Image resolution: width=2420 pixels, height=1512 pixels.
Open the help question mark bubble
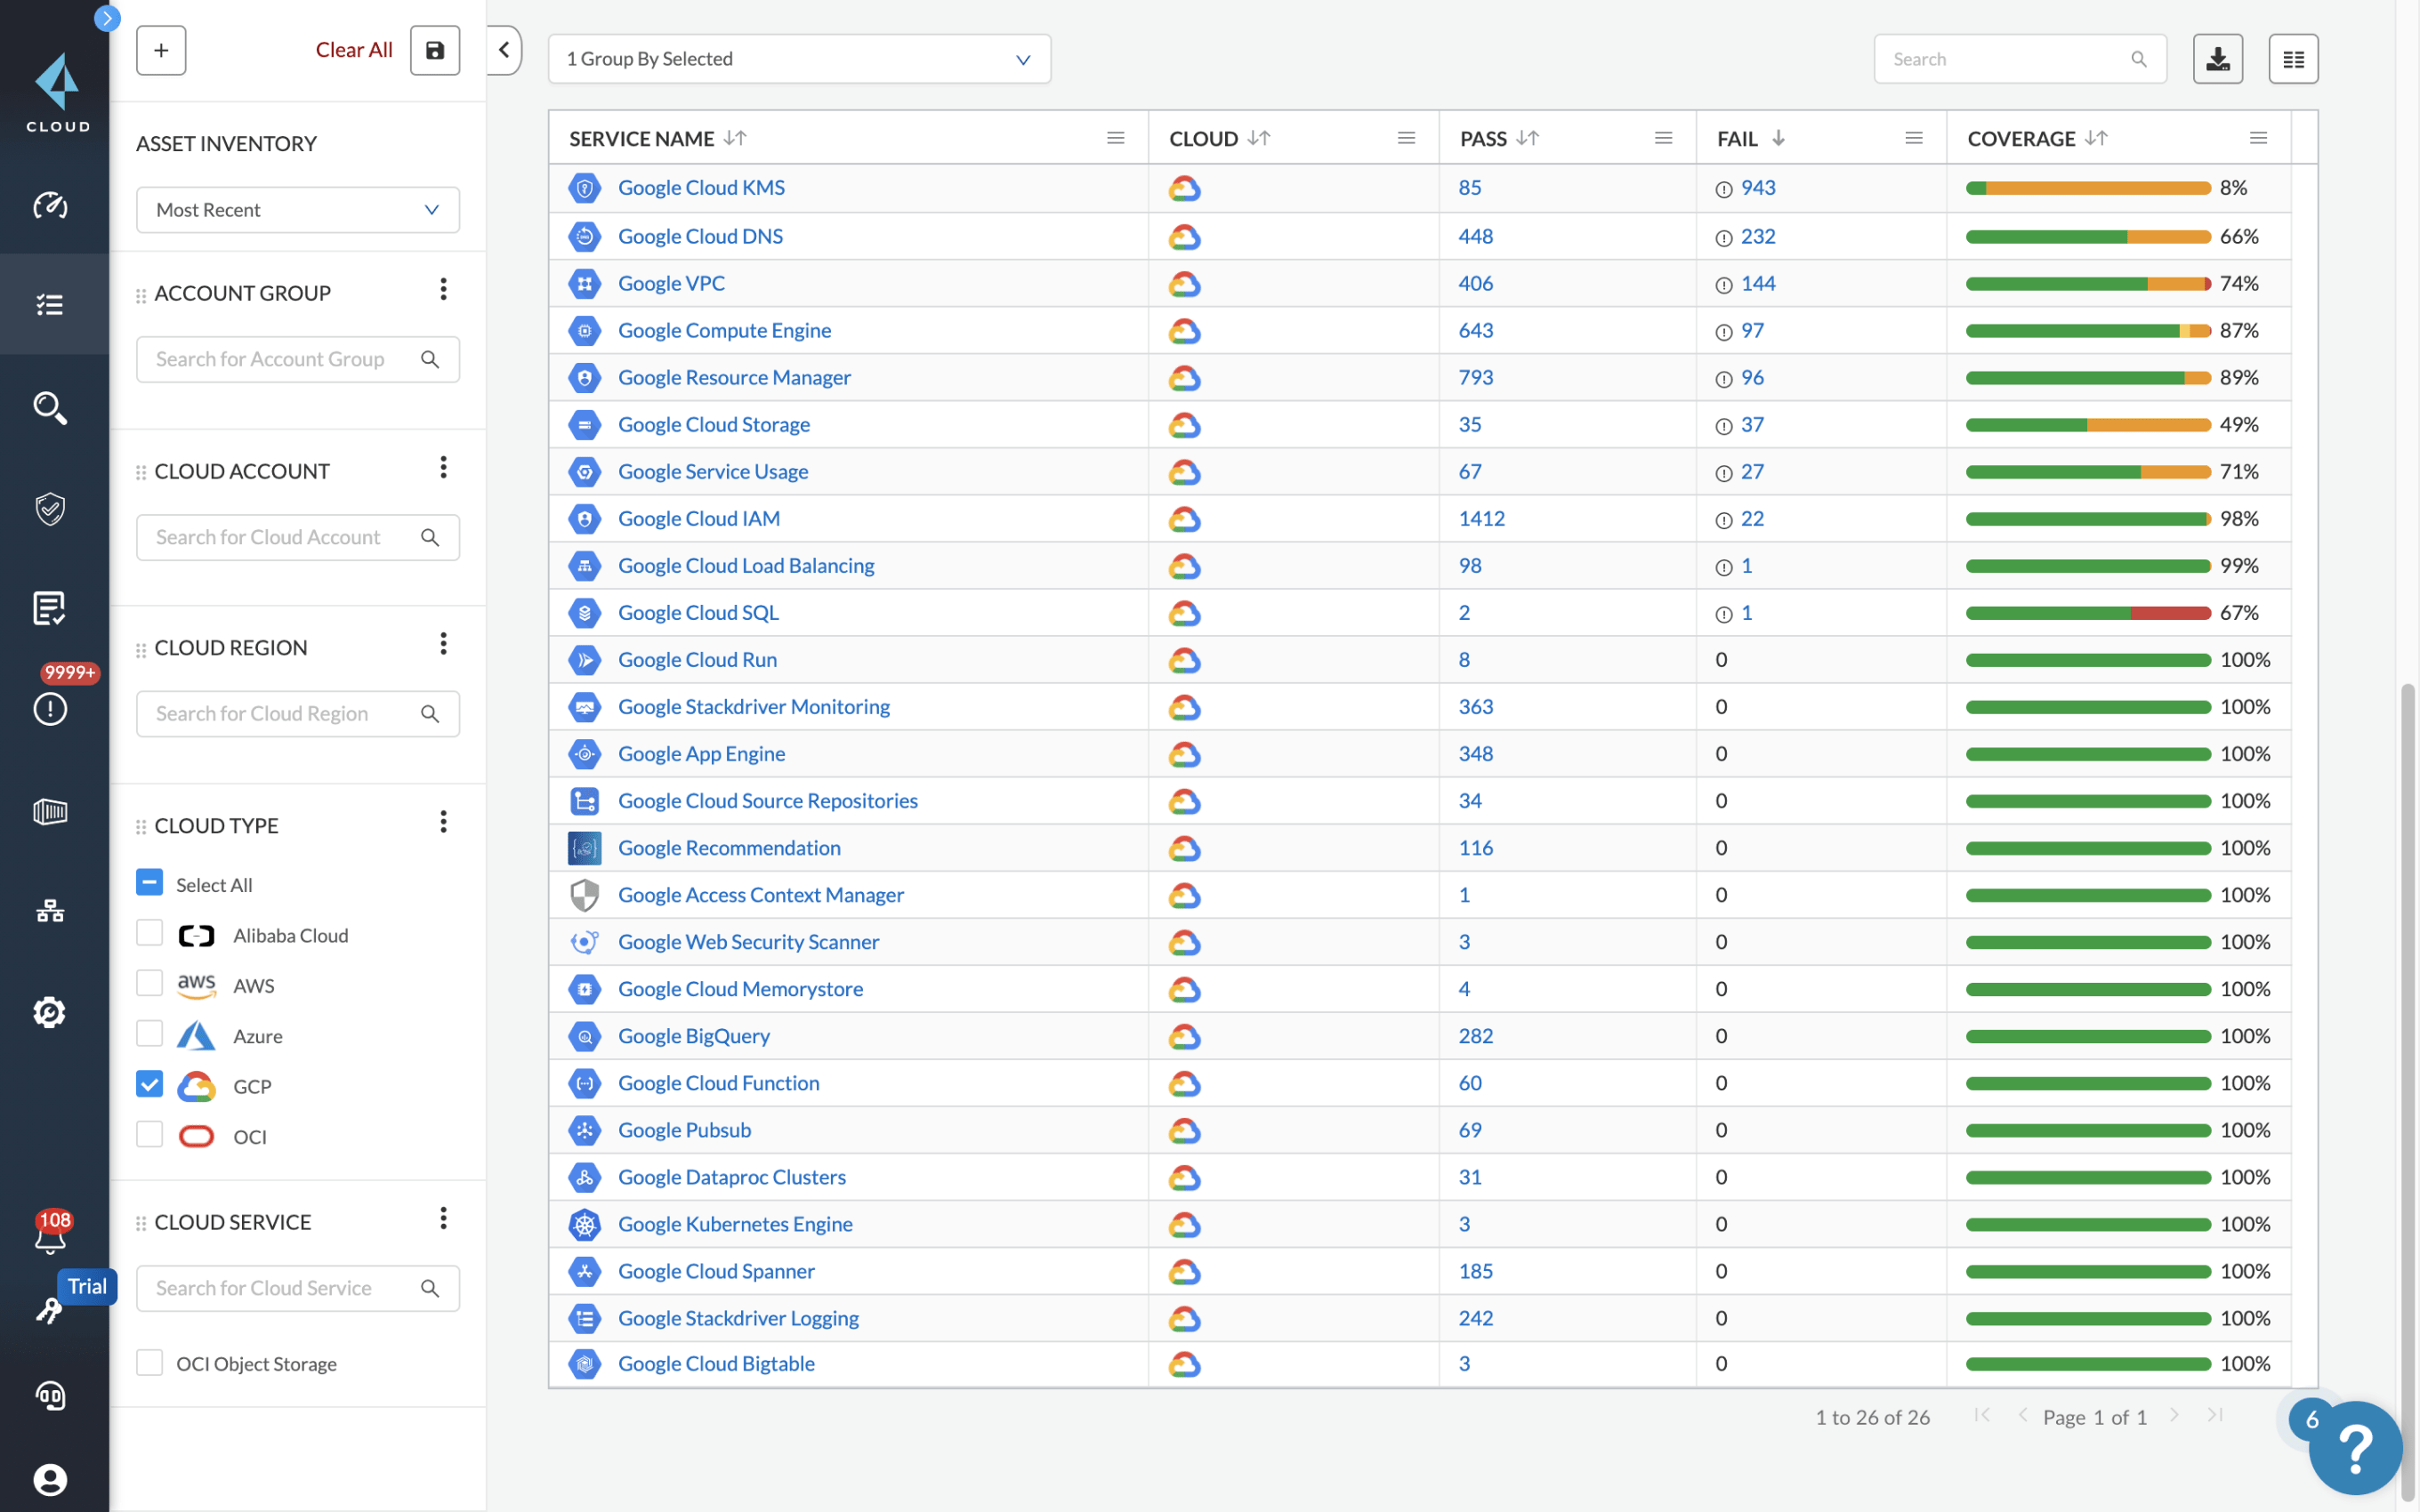click(2354, 1446)
